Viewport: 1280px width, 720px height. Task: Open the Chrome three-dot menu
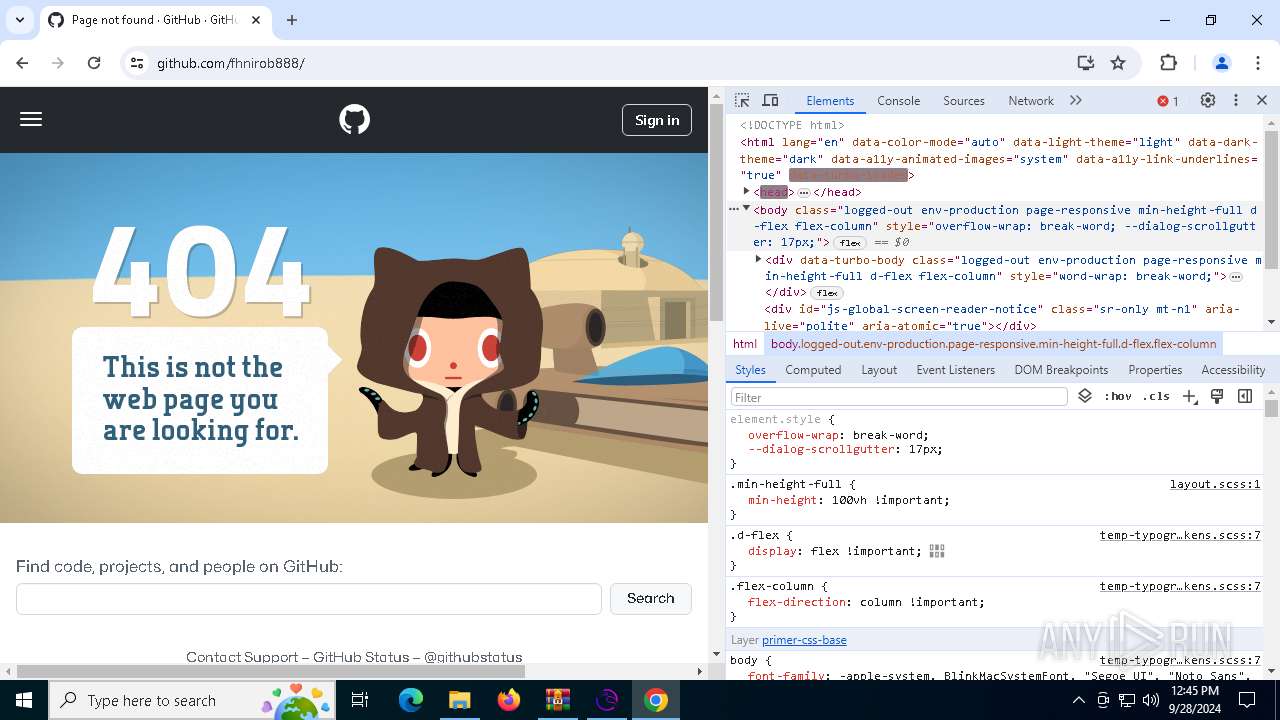click(1258, 63)
